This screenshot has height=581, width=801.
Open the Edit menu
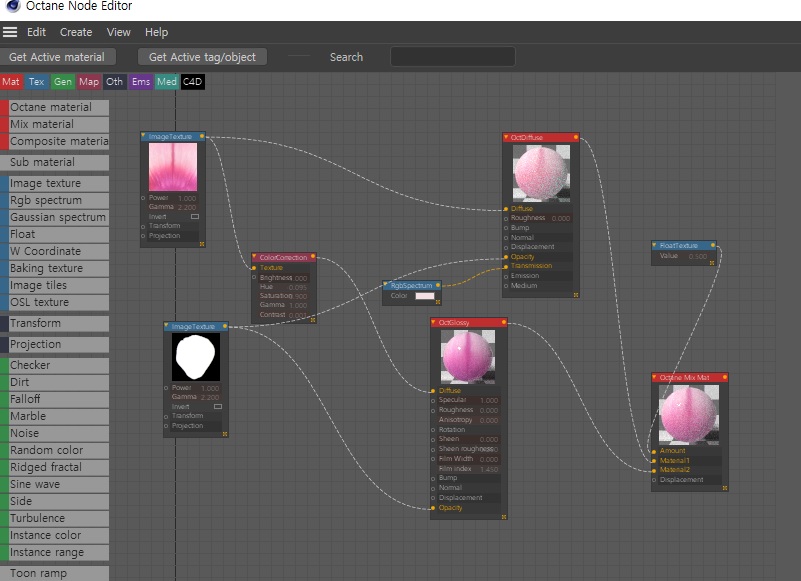pos(36,32)
